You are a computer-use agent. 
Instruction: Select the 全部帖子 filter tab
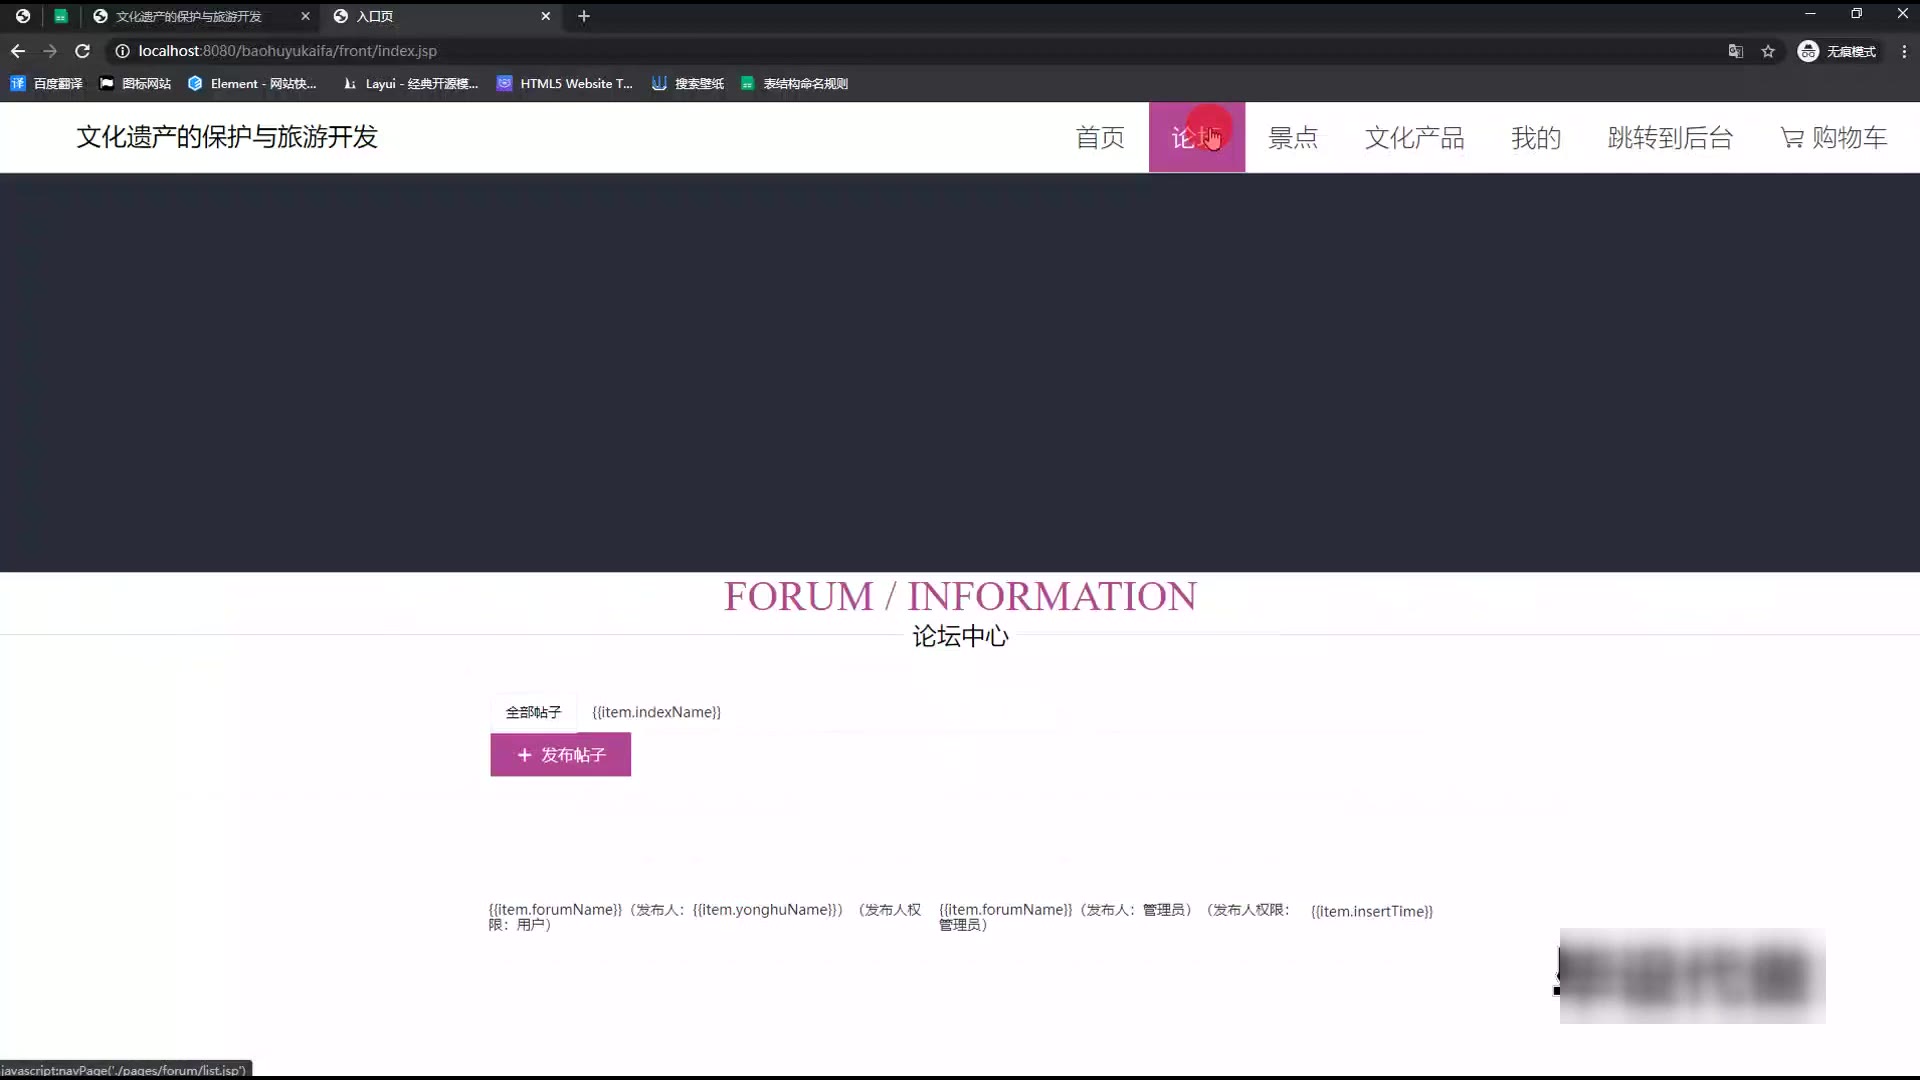point(533,712)
